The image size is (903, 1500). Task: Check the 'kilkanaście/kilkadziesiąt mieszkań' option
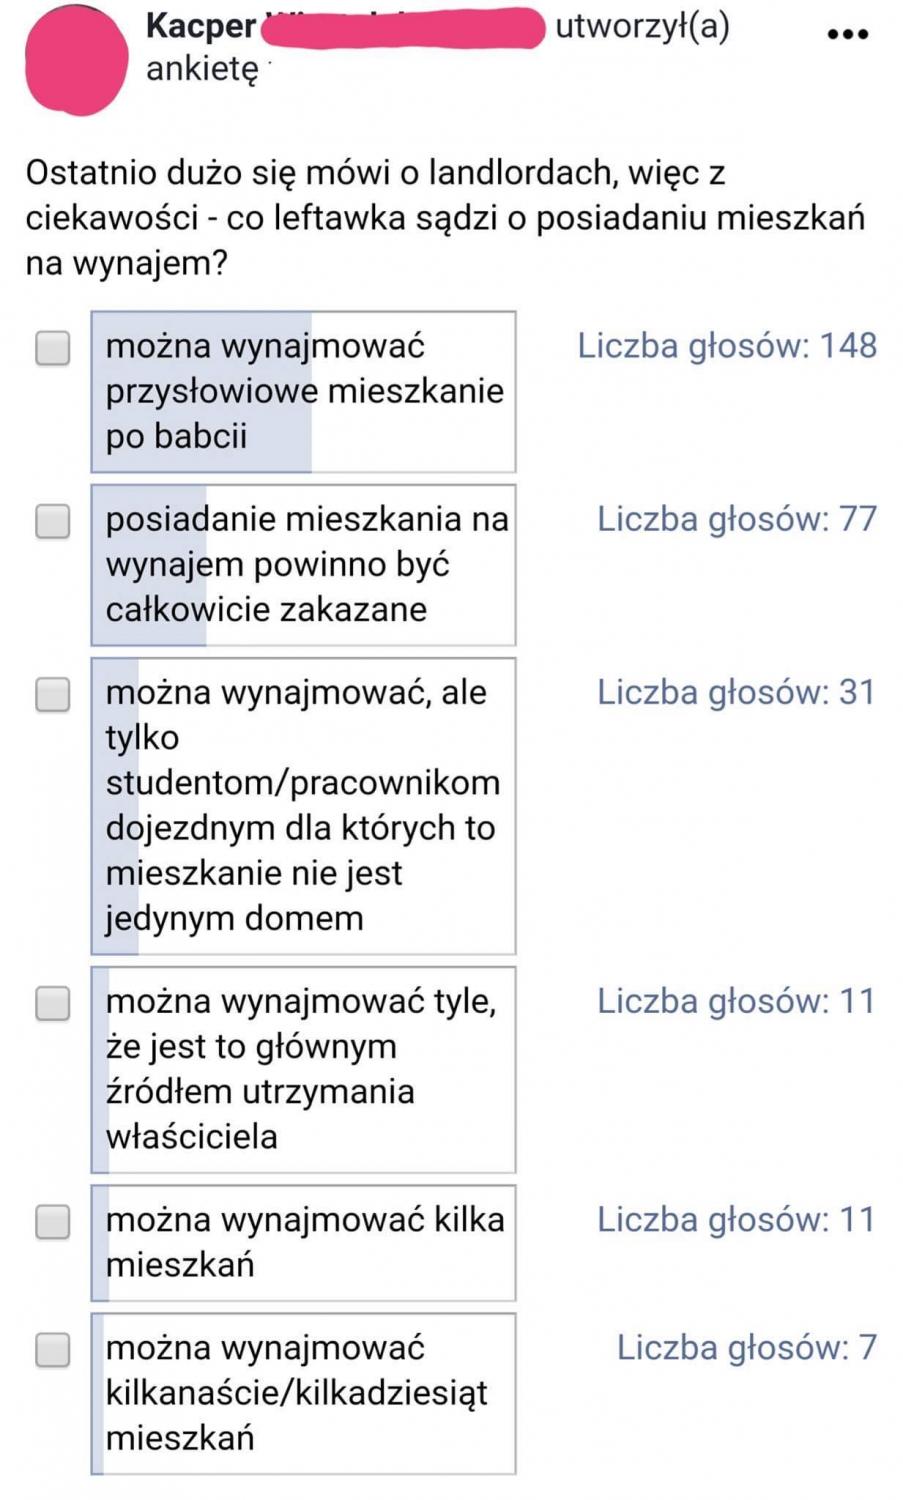point(53,1350)
